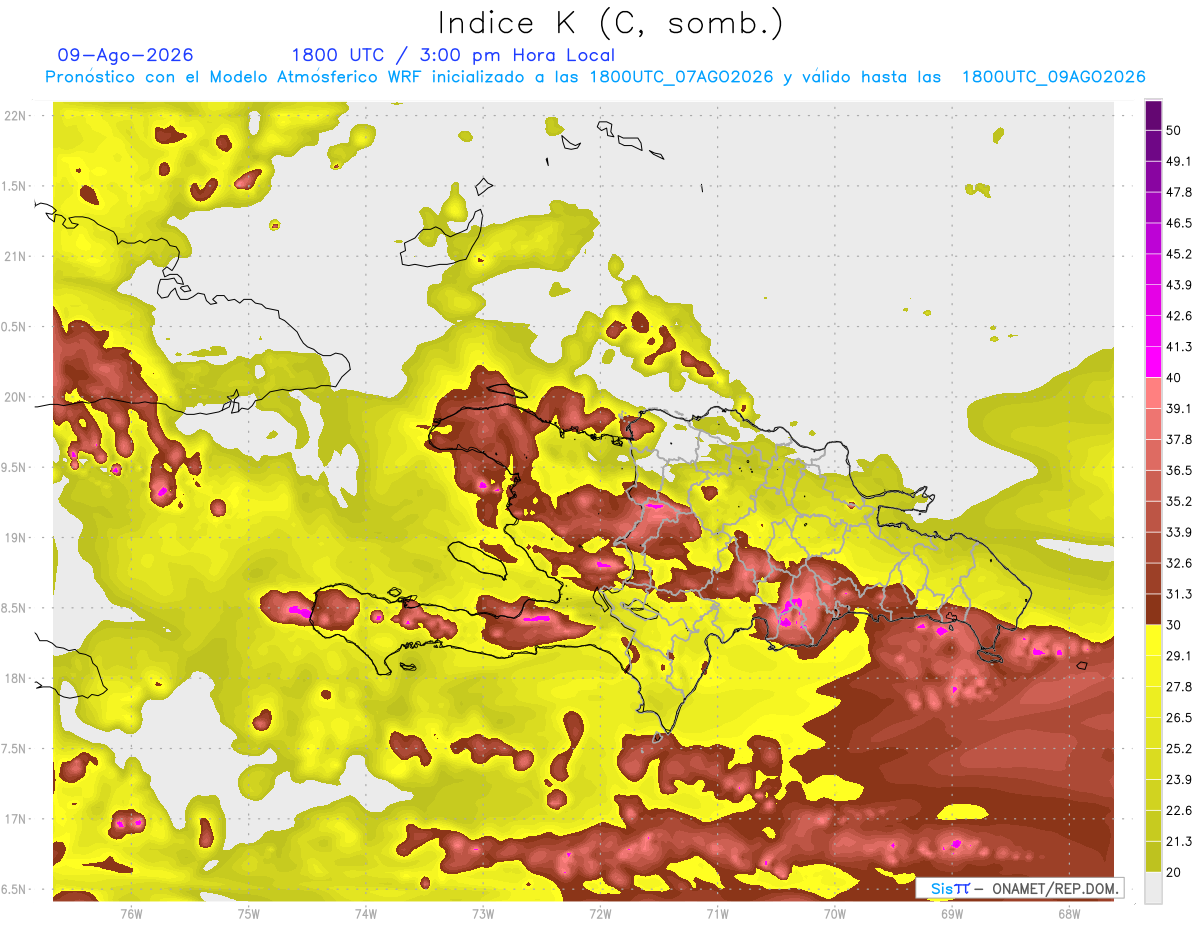Click the '45.2' value on the color scale

point(1179,254)
